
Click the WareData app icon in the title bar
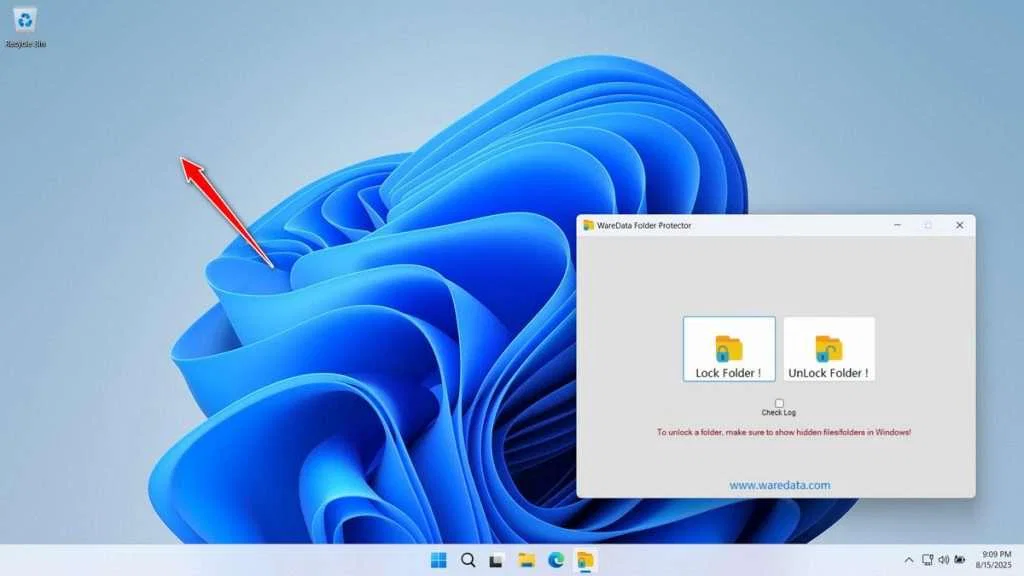click(x=589, y=225)
